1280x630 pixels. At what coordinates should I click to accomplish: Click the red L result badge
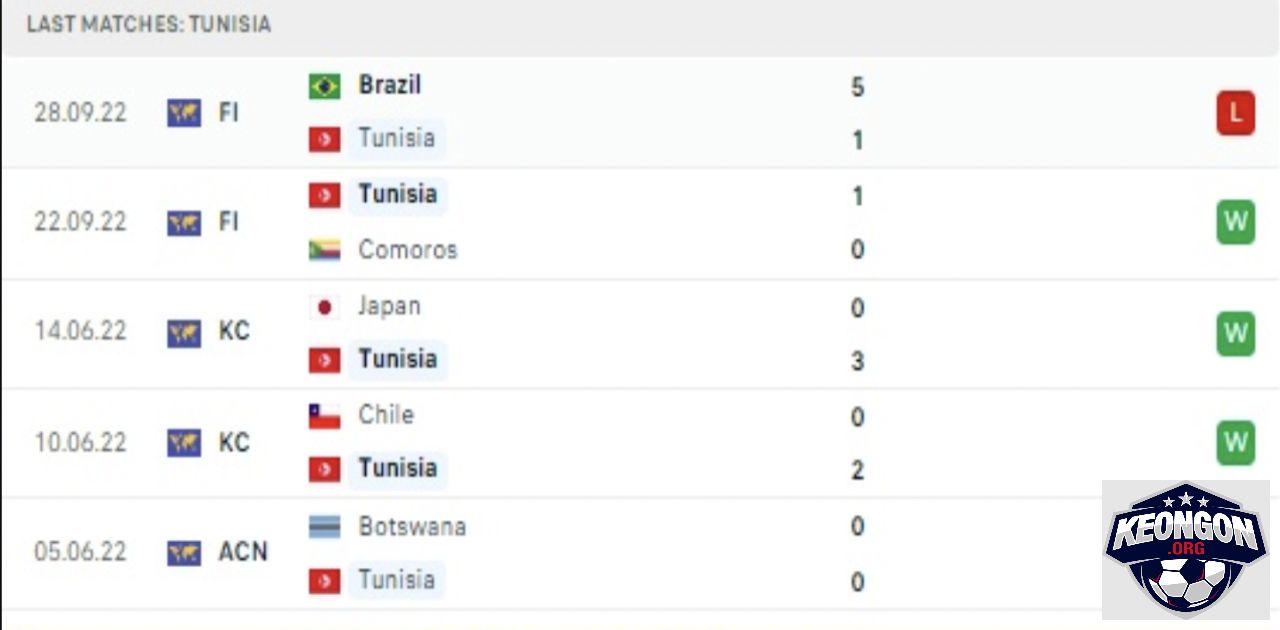coord(1235,113)
